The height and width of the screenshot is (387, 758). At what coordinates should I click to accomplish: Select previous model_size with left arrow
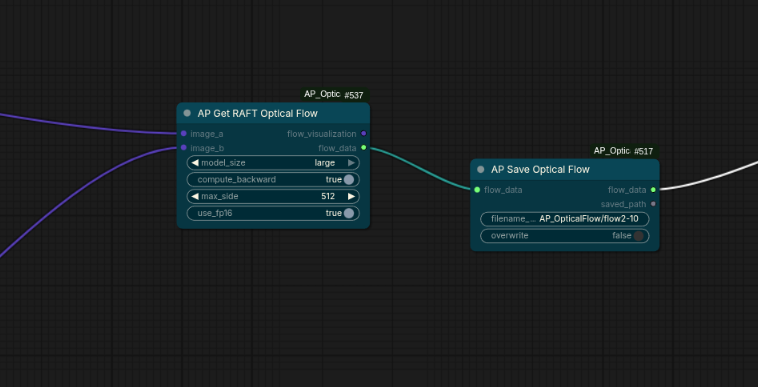click(x=195, y=163)
